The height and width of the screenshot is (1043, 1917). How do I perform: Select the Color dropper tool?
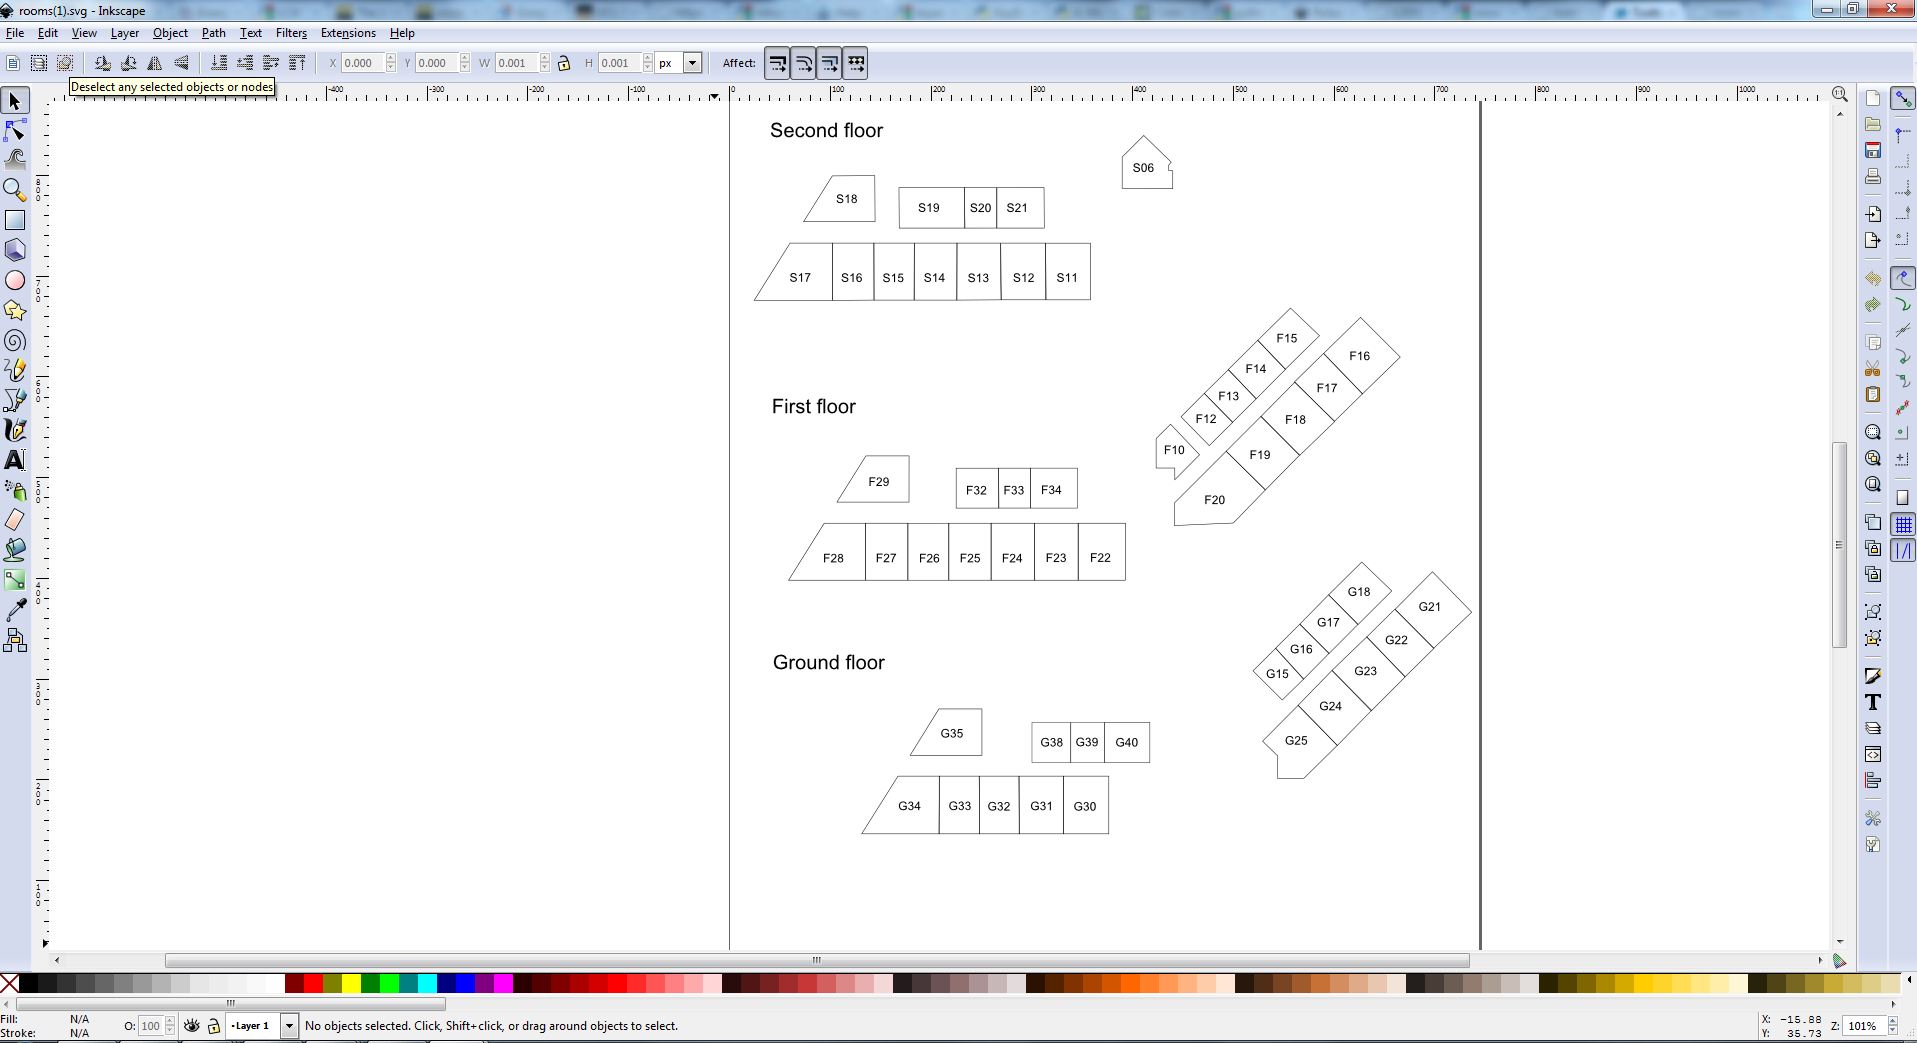click(15, 610)
